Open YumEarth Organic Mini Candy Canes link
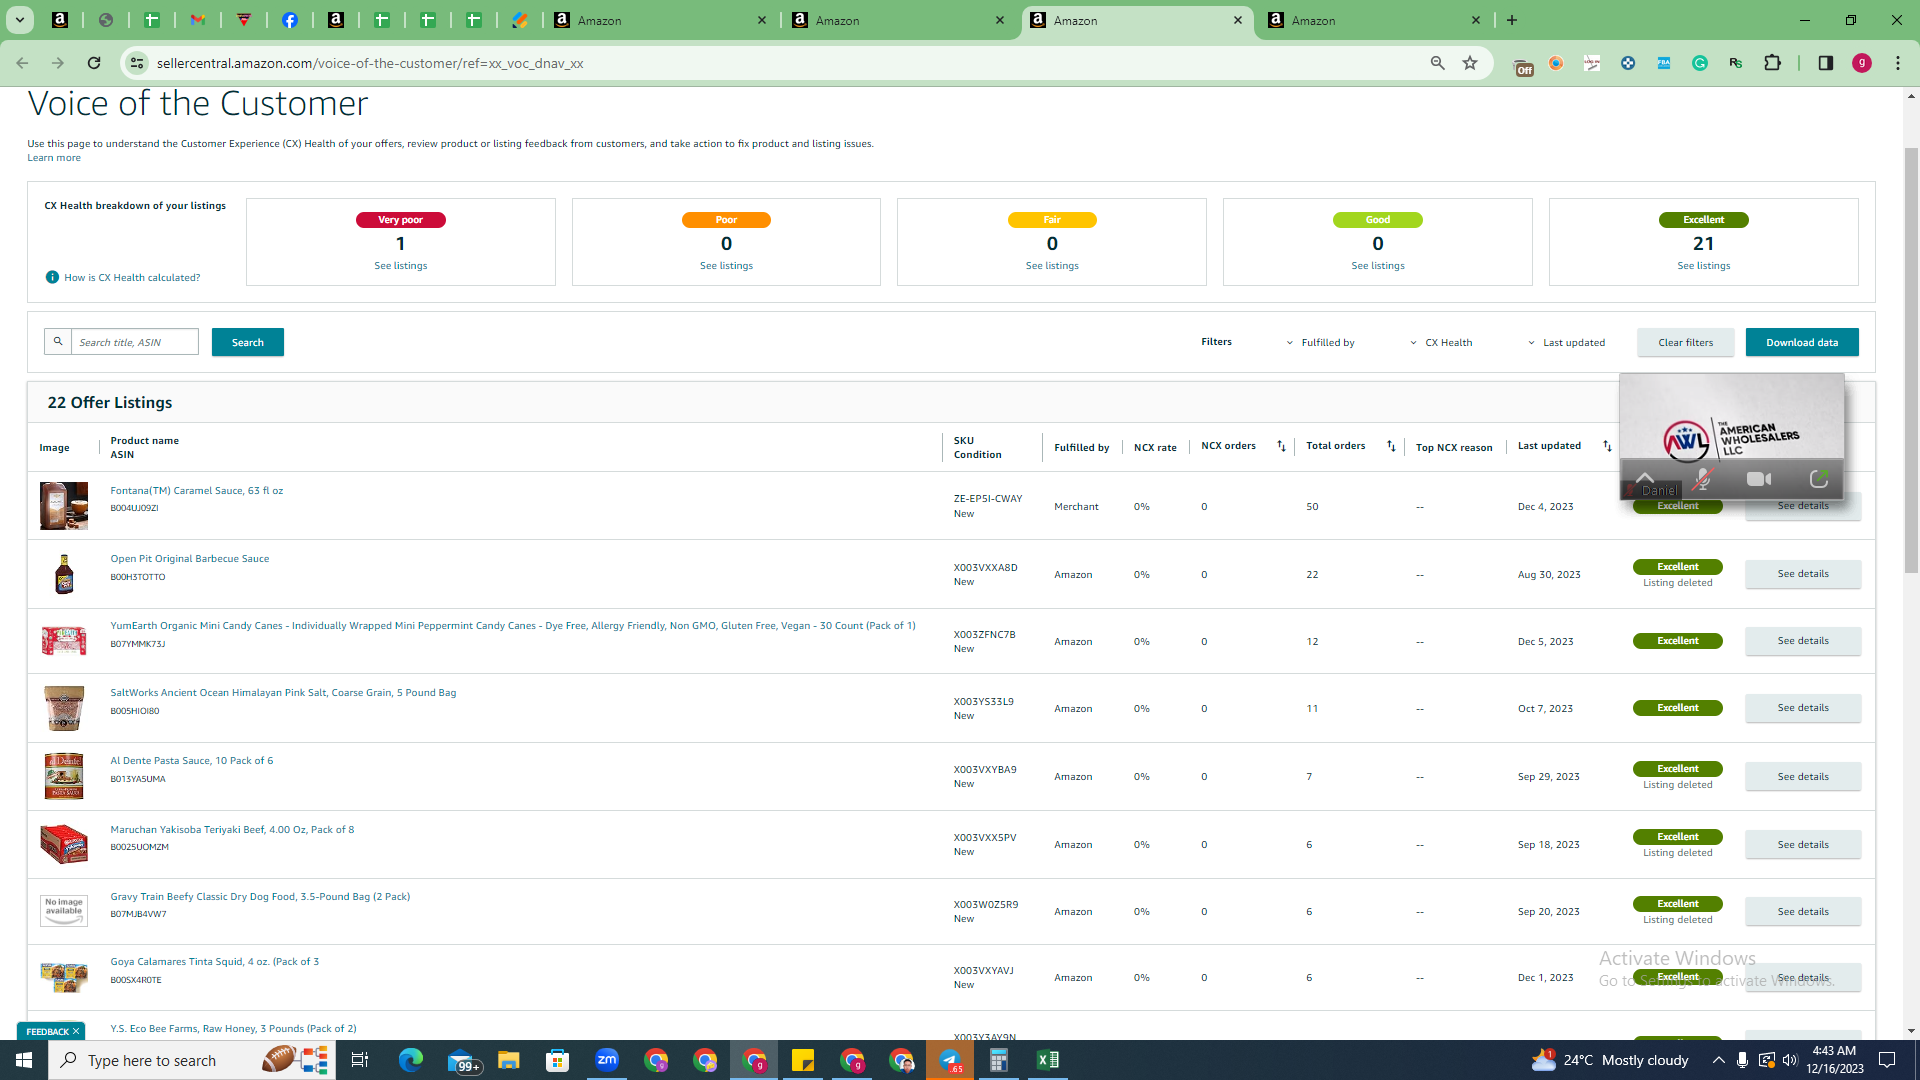The width and height of the screenshot is (1920, 1080). [513, 626]
